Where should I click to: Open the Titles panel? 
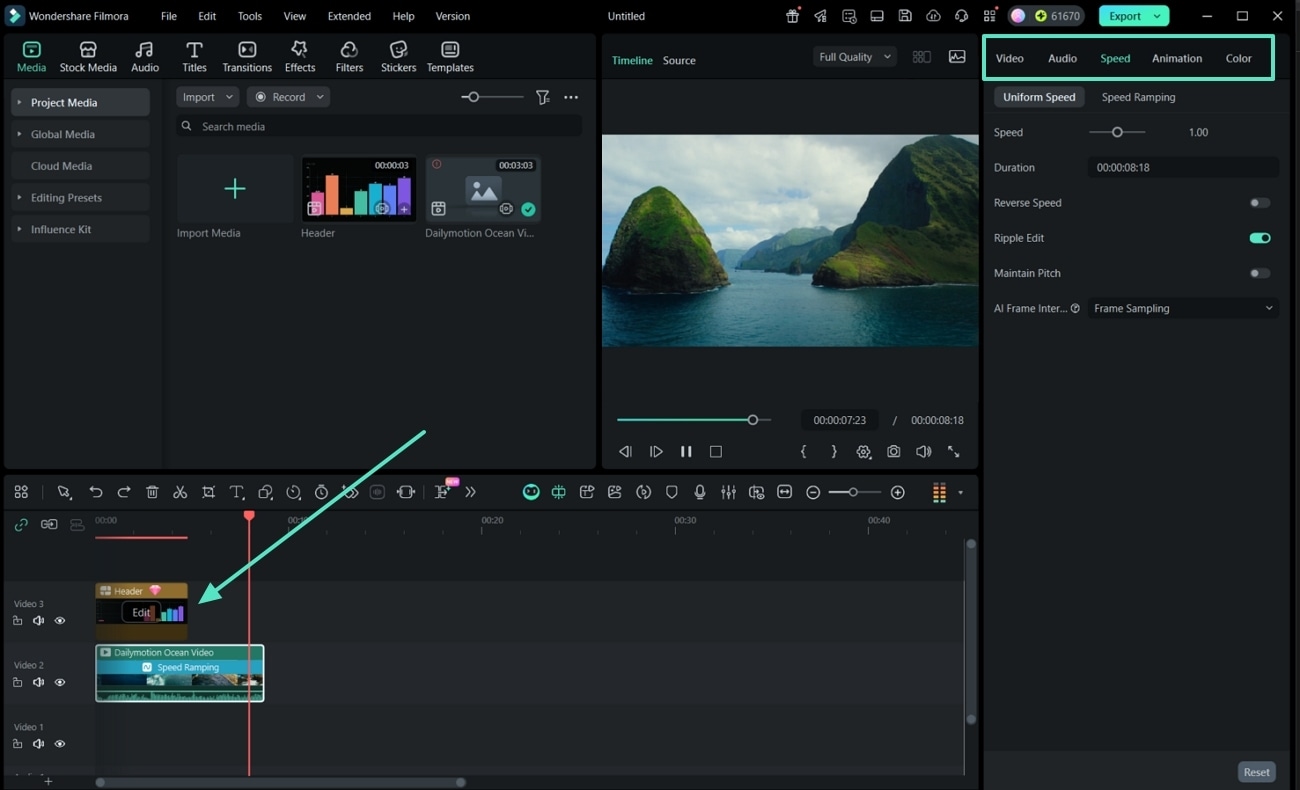click(x=194, y=55)
